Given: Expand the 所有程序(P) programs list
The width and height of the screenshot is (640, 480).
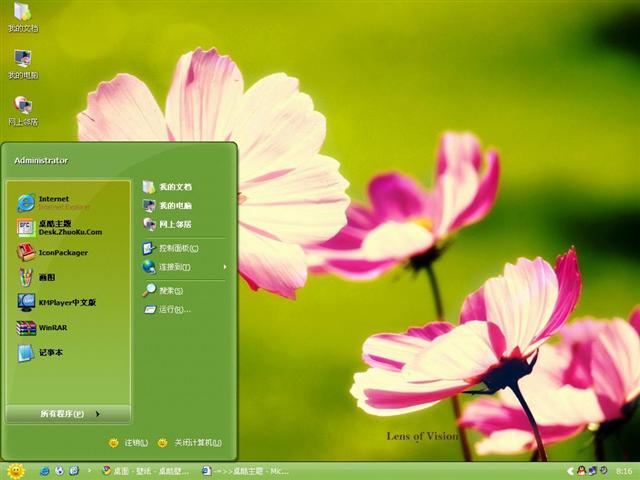Looking at the screenshot, I should (67, 413).
